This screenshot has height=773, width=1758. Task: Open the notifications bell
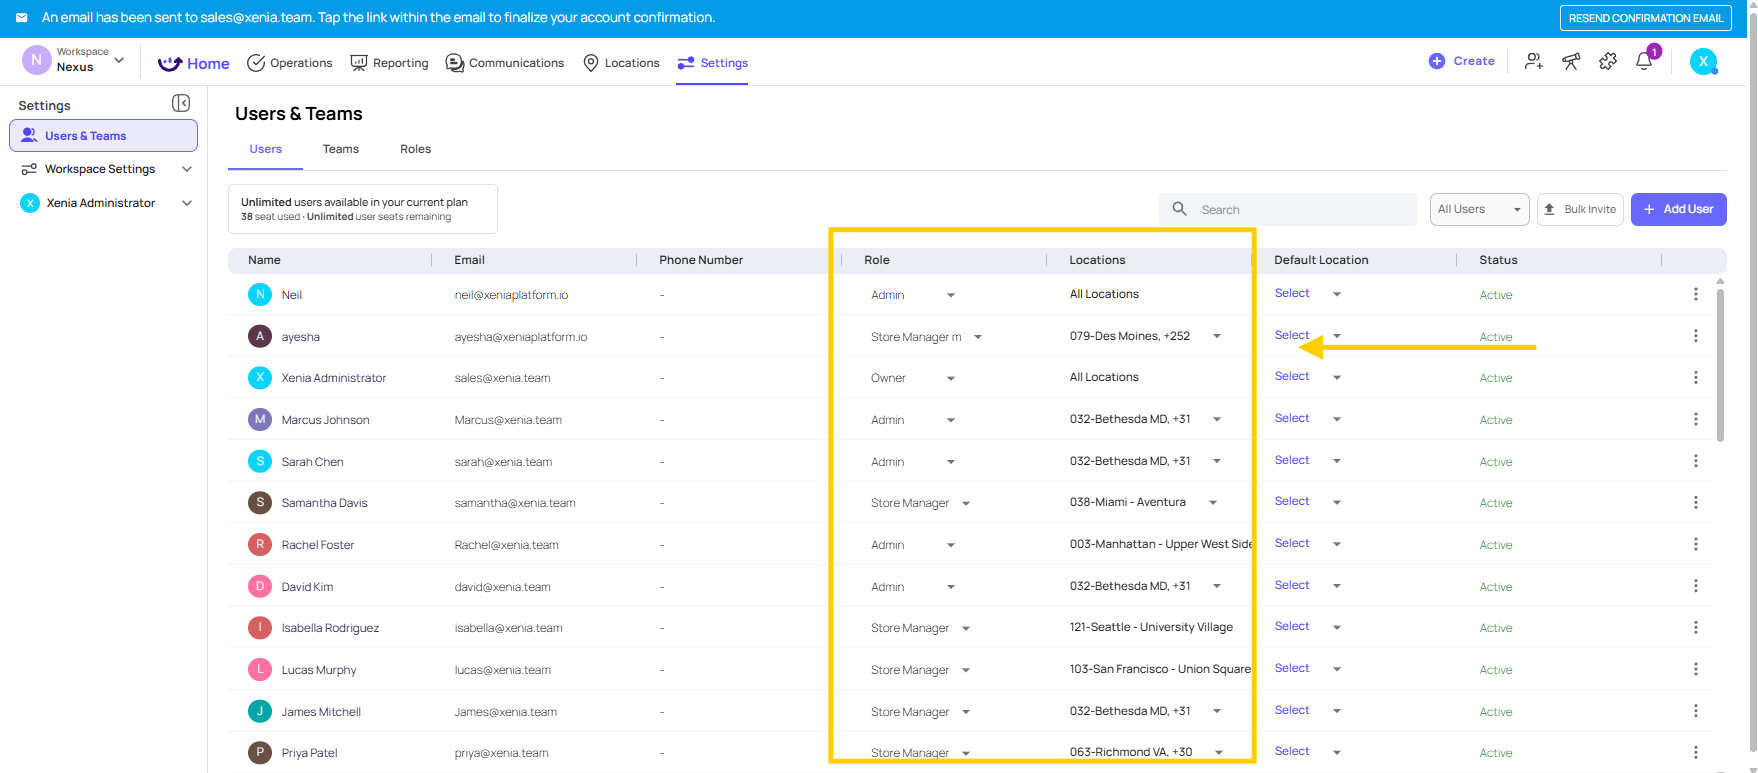(x=1644, y=61)
